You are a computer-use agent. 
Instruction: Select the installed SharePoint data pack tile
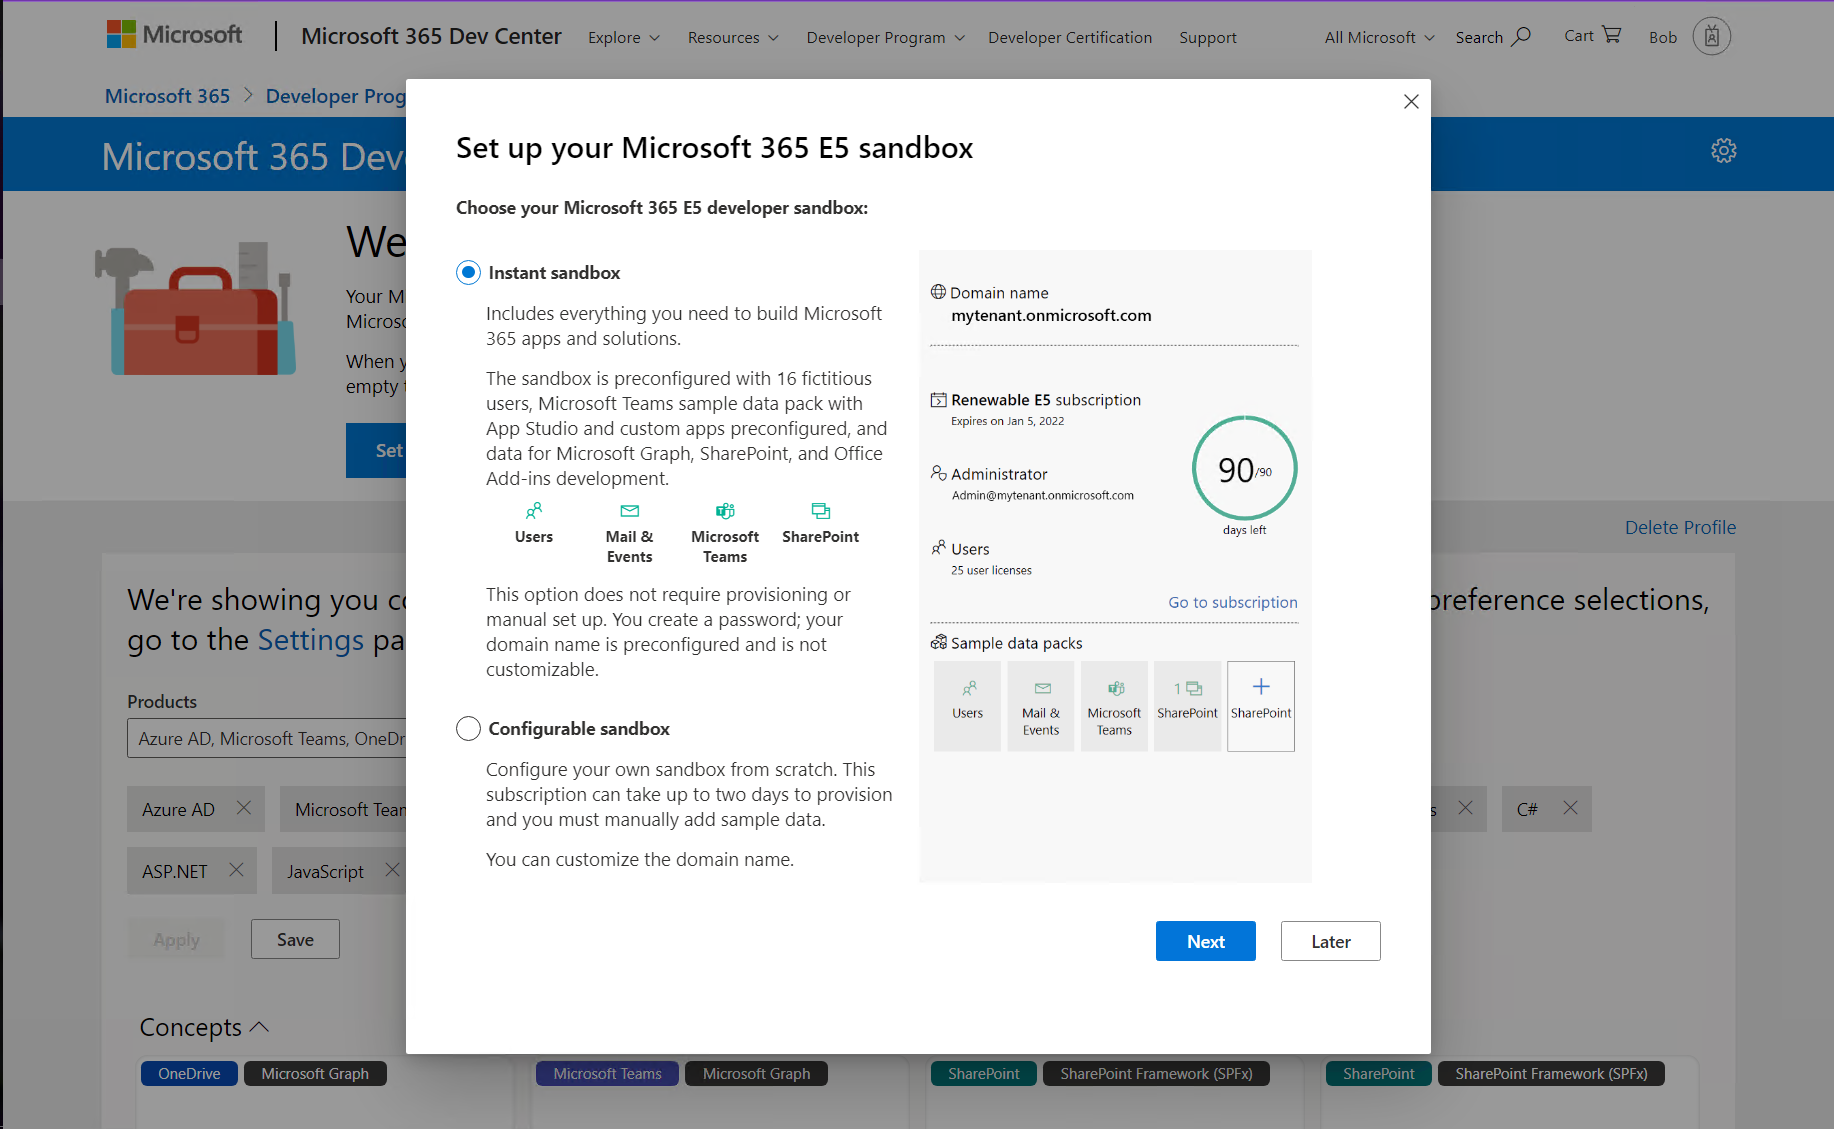coord(1187,706)
